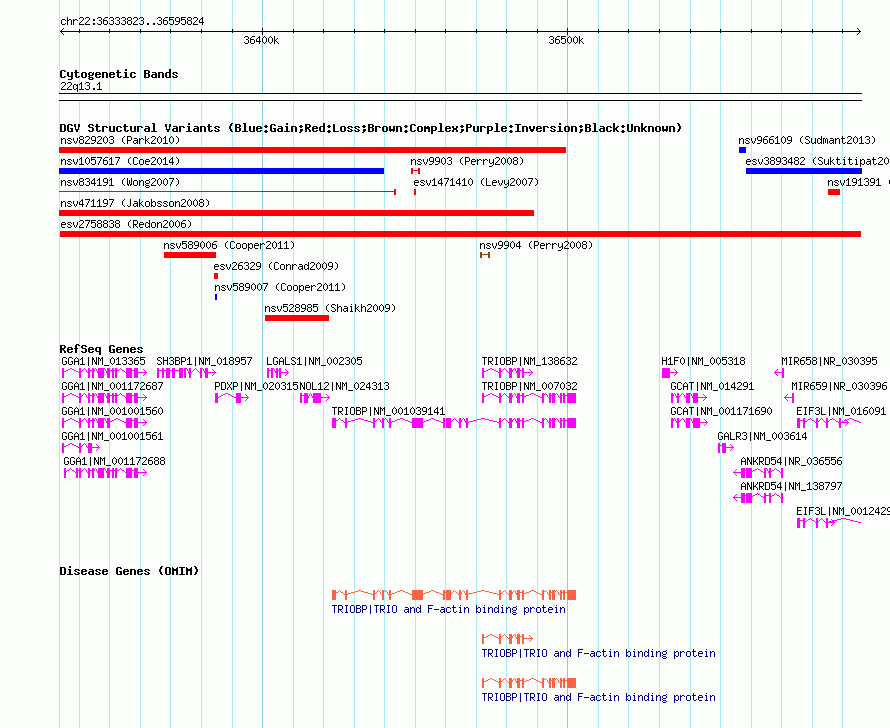
Task: Select the 36400k ruler tick label
Action: tap(261, 40)
